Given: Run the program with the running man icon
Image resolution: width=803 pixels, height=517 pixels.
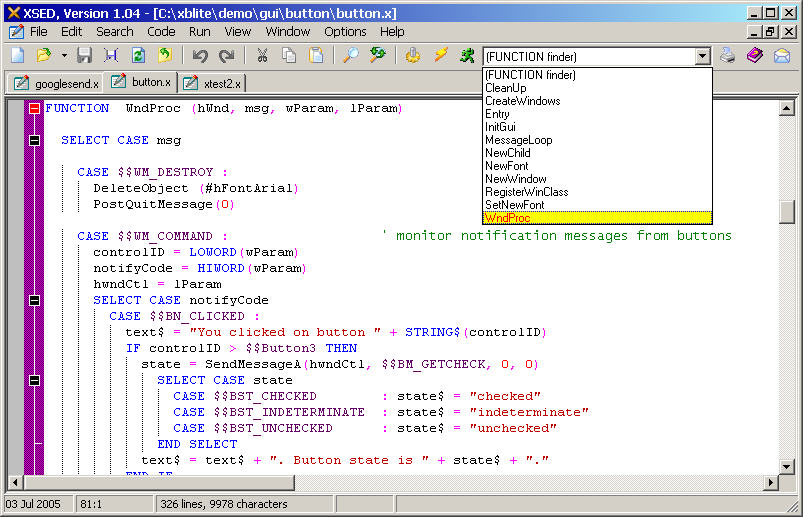Looking at the screenshot, I should pyautogui.click(x=467, y=55).
